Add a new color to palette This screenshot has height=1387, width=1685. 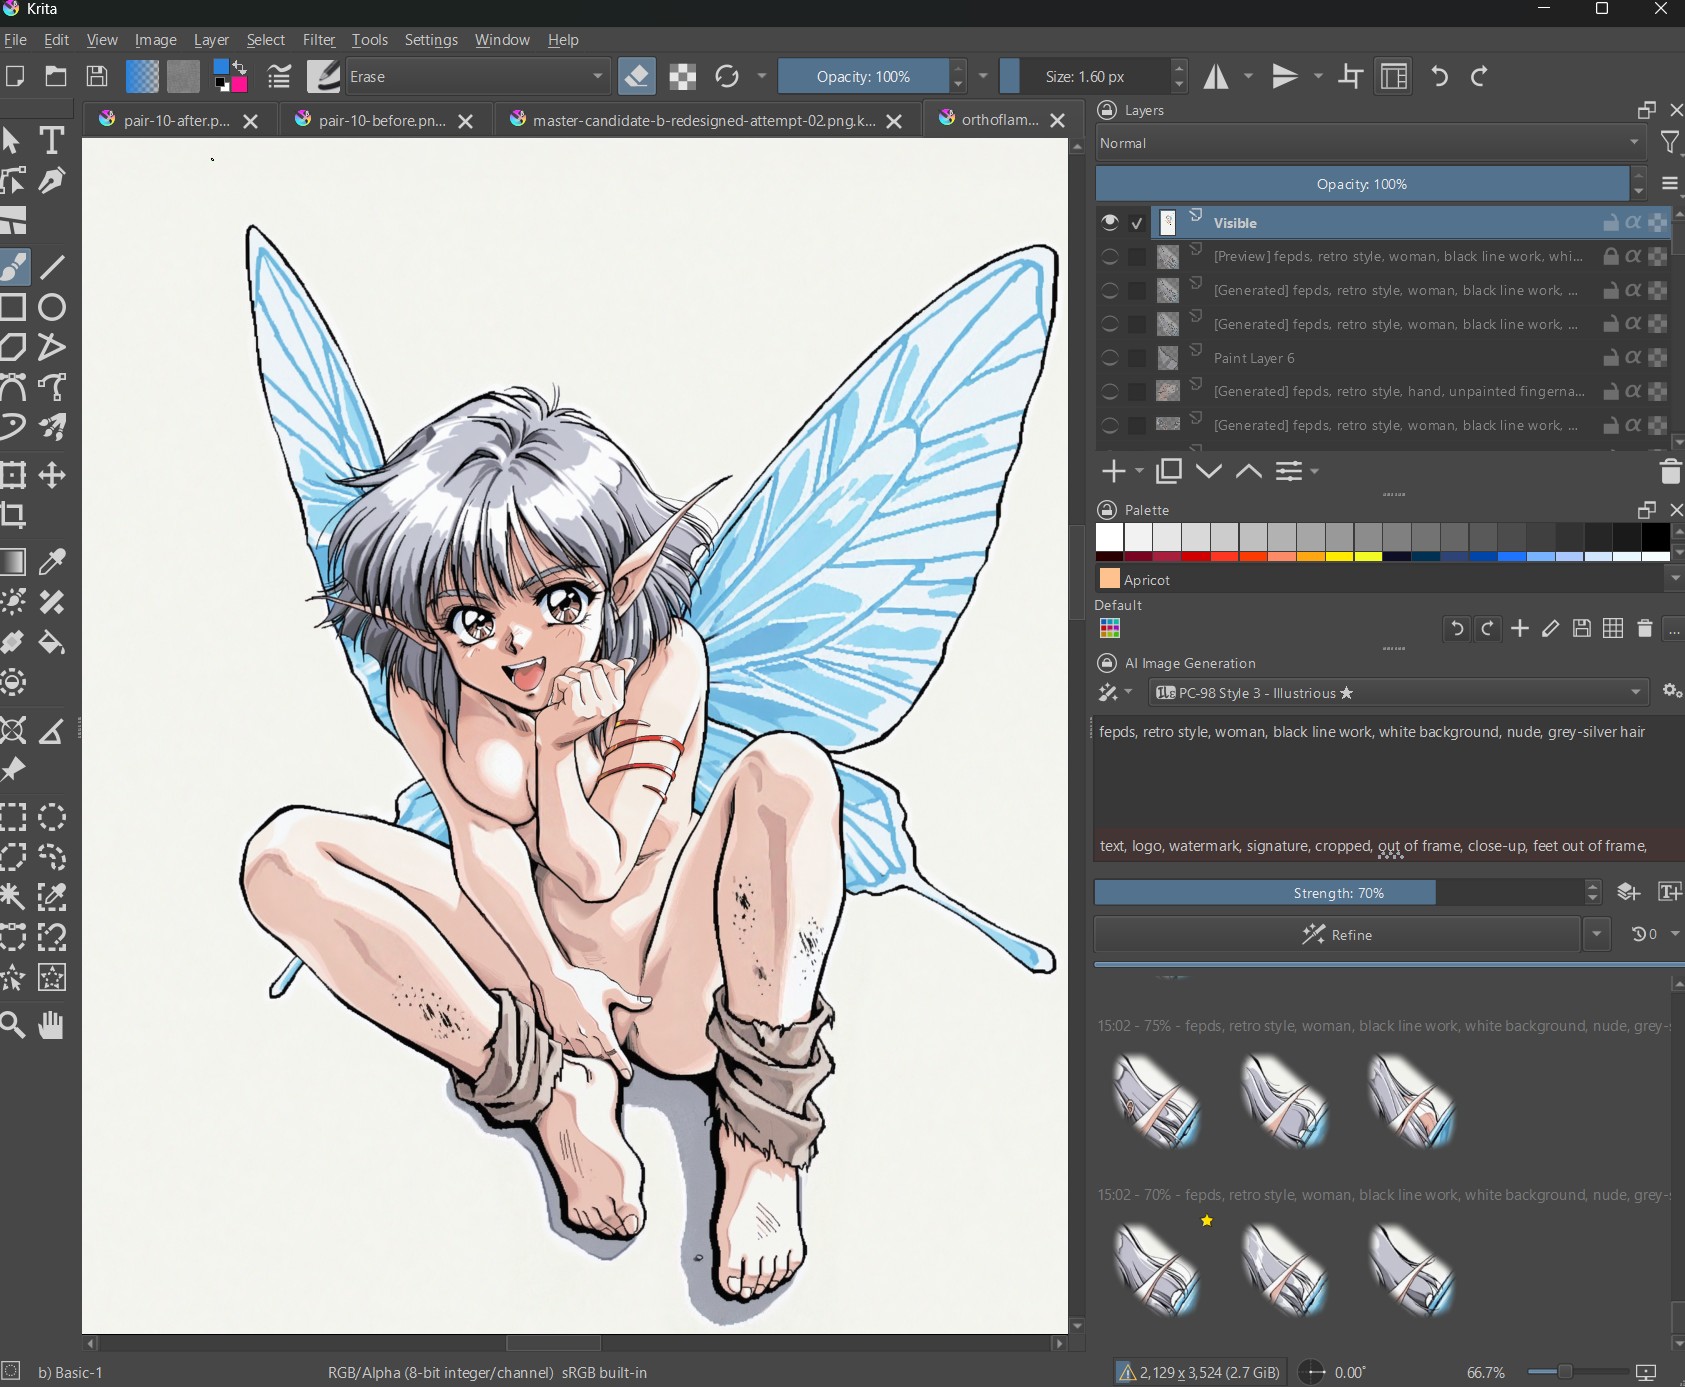click(1520, 628)
